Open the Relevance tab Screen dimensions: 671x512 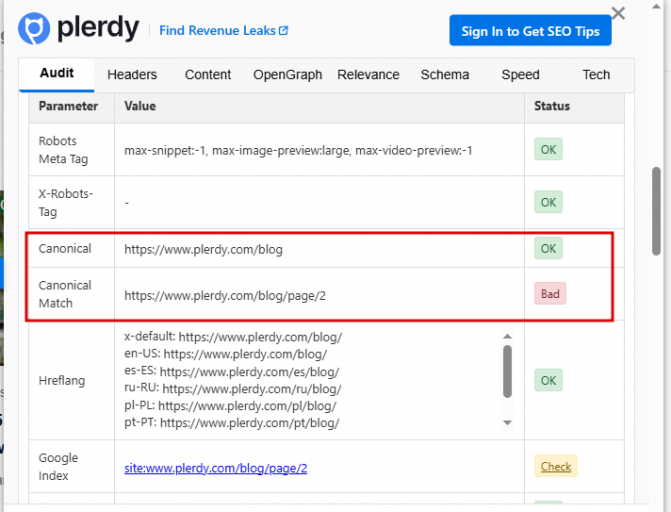coord(368,75)
